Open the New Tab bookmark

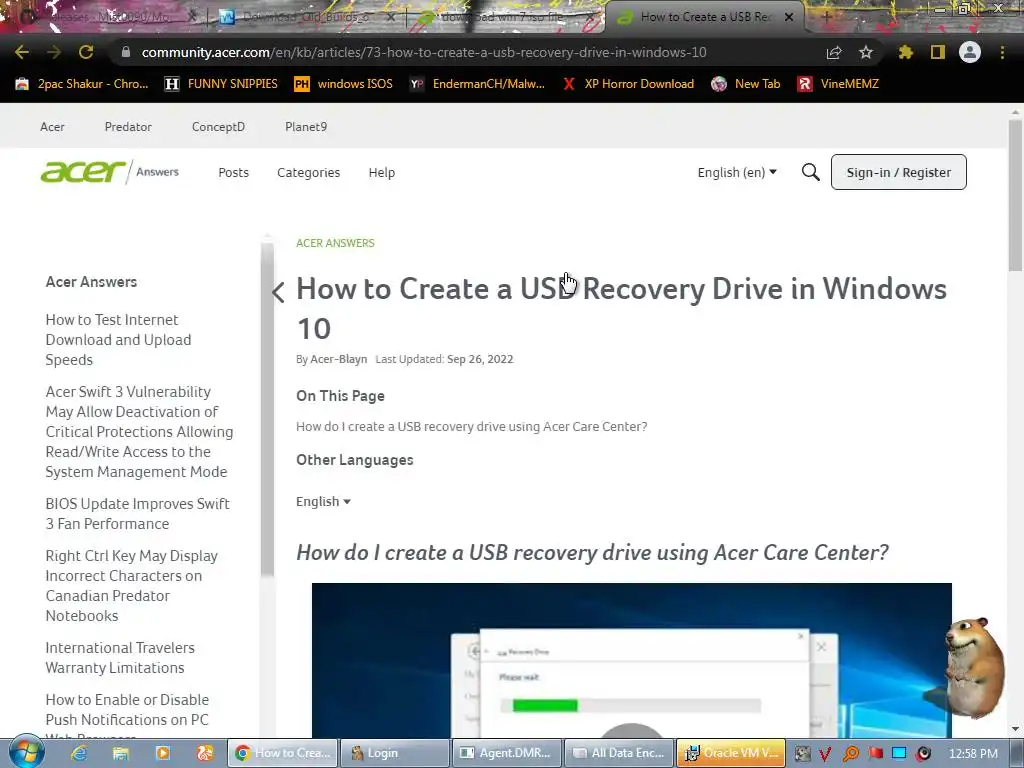pyautogui.click(x=745, y=84)
